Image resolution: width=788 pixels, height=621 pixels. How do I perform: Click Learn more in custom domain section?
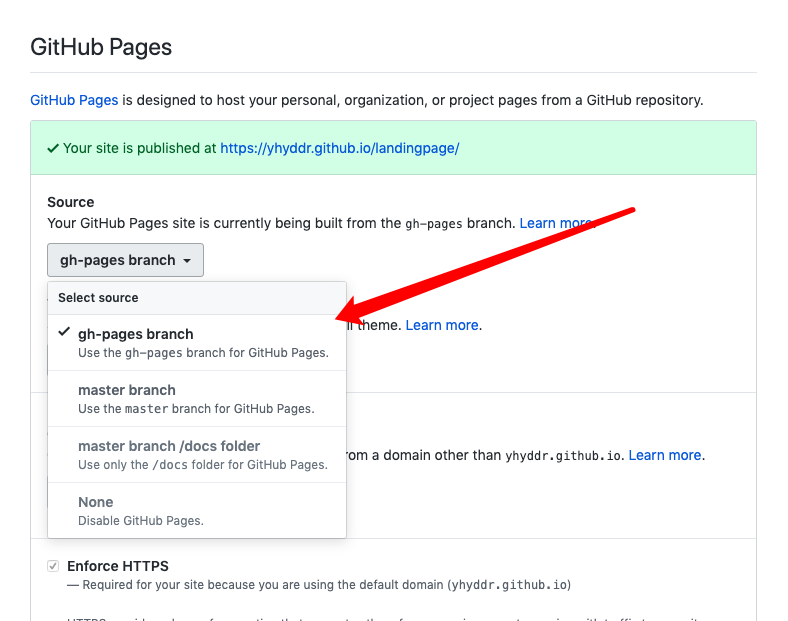point(665,455)
